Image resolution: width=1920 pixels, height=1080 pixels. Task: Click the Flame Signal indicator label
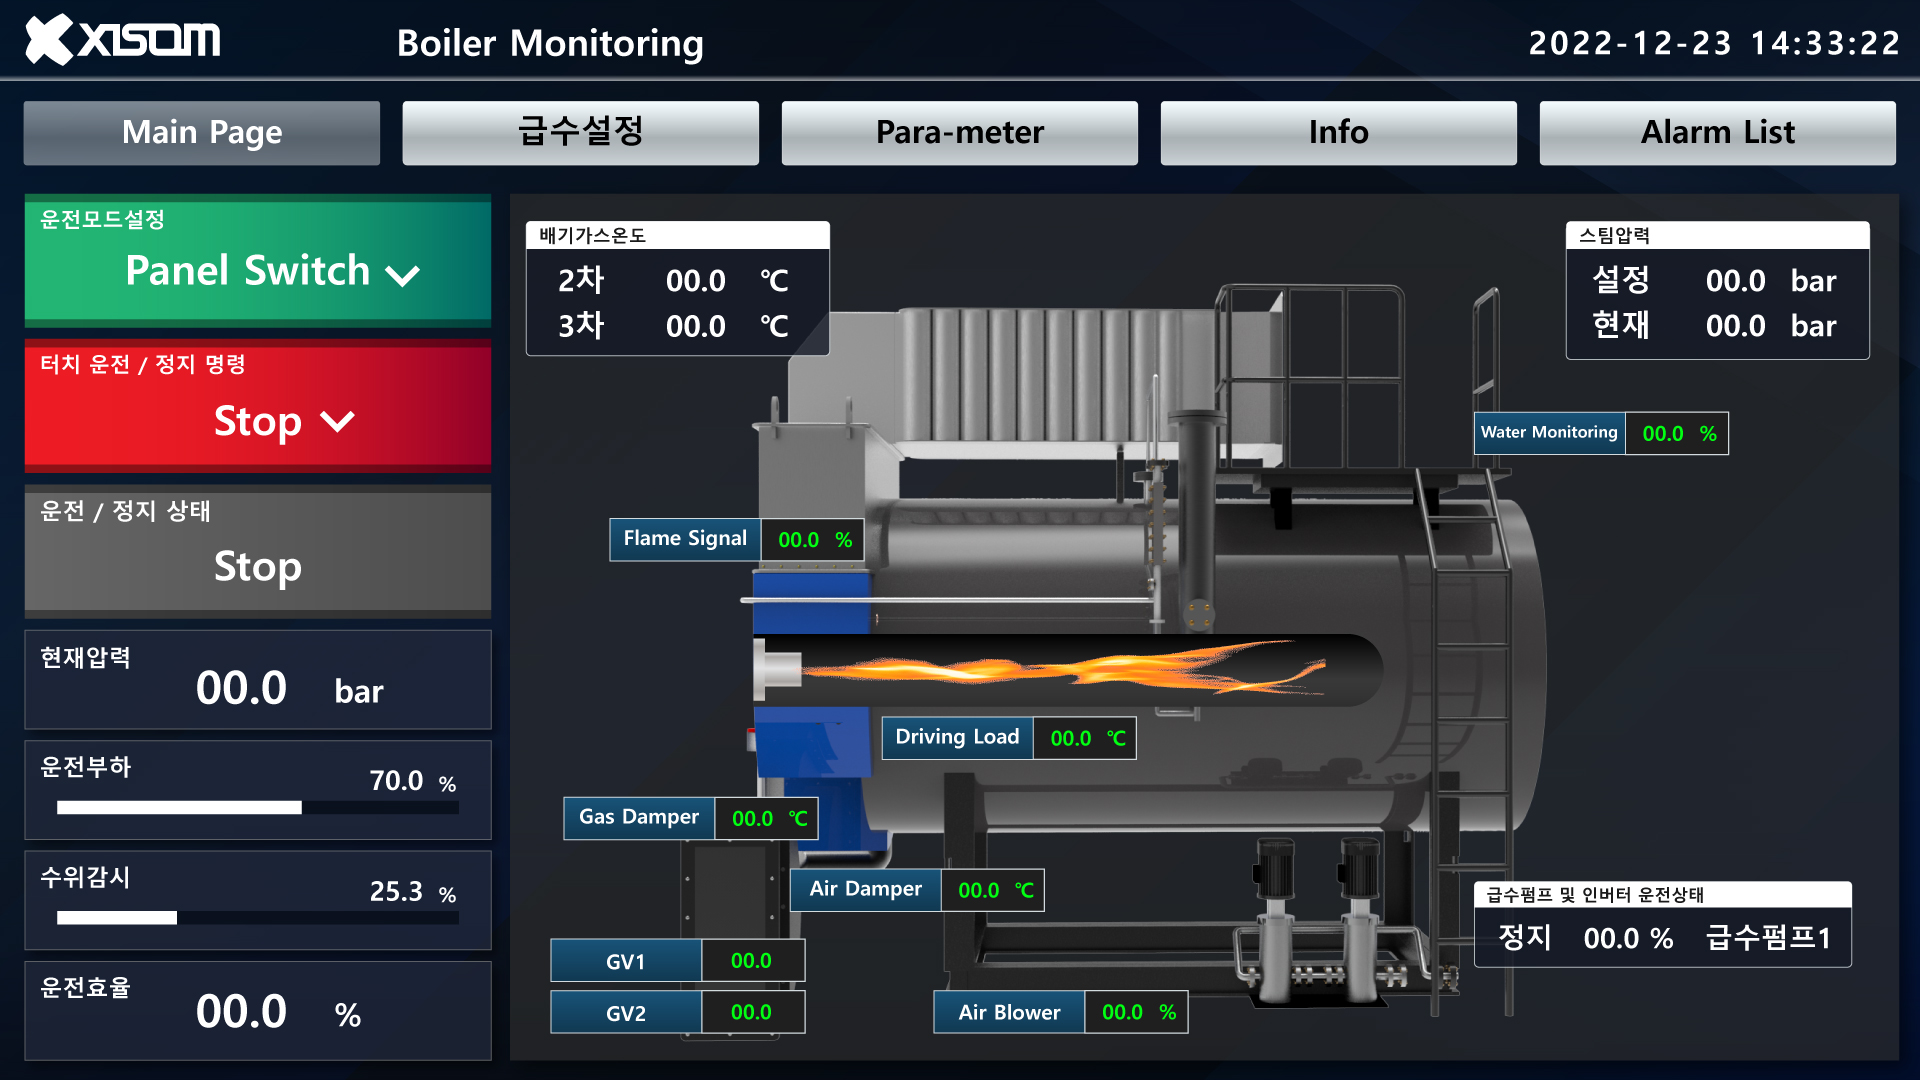coord(685,539)
